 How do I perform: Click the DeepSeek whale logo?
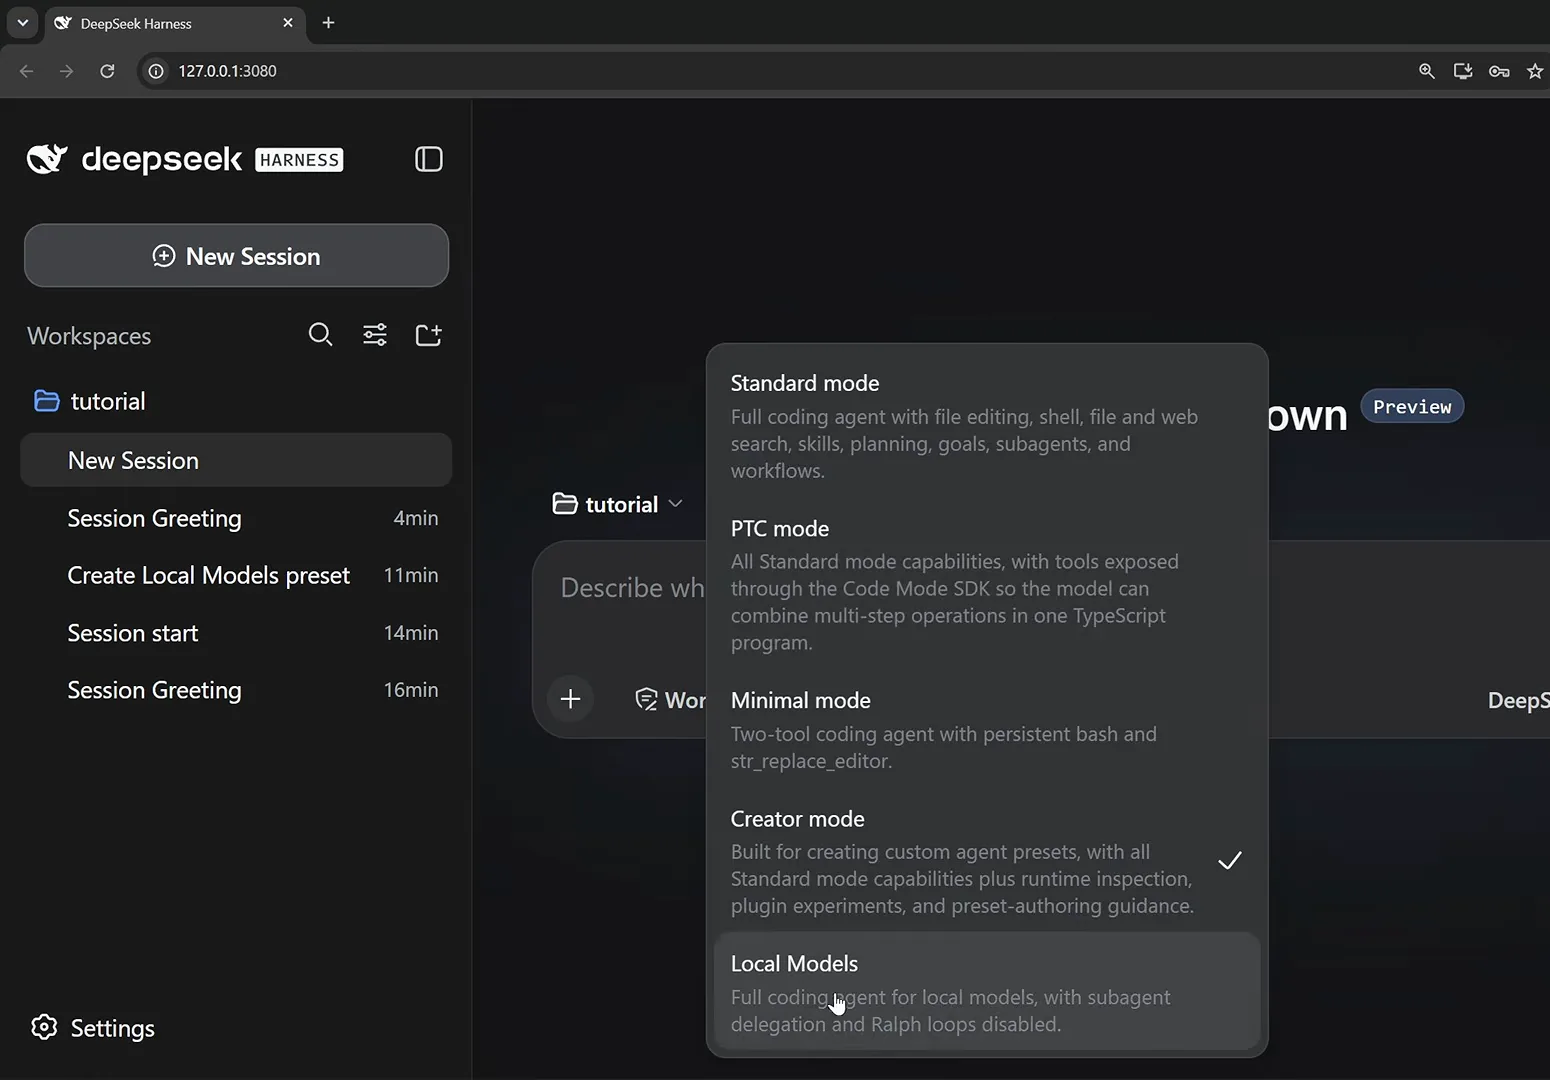(x=47, y=159)
